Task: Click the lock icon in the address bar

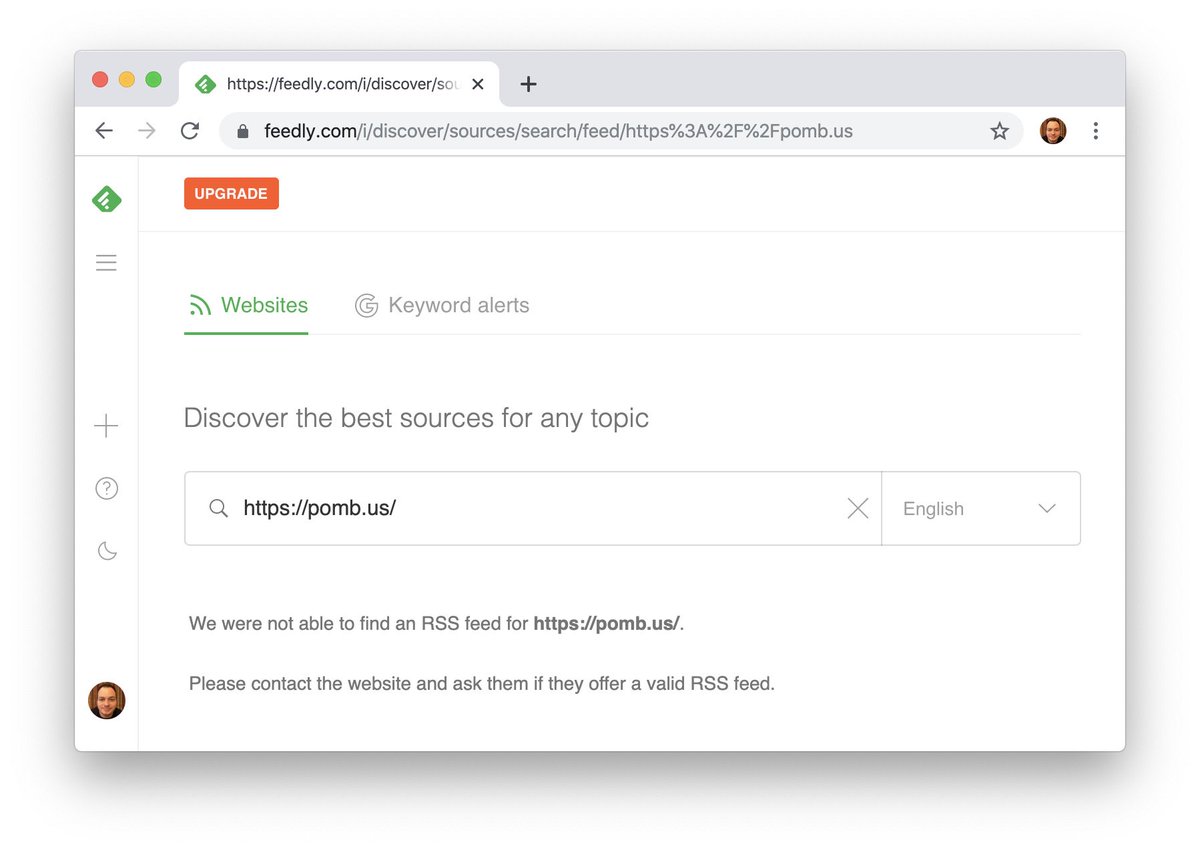Action: [241, 131]
